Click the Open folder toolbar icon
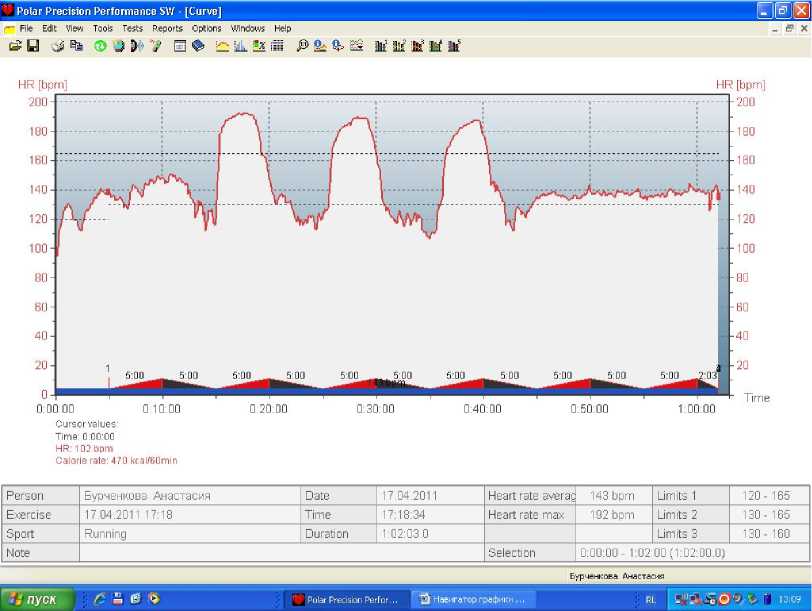The height and width of the screenshot is (611, 812). [x=15, y=46]
